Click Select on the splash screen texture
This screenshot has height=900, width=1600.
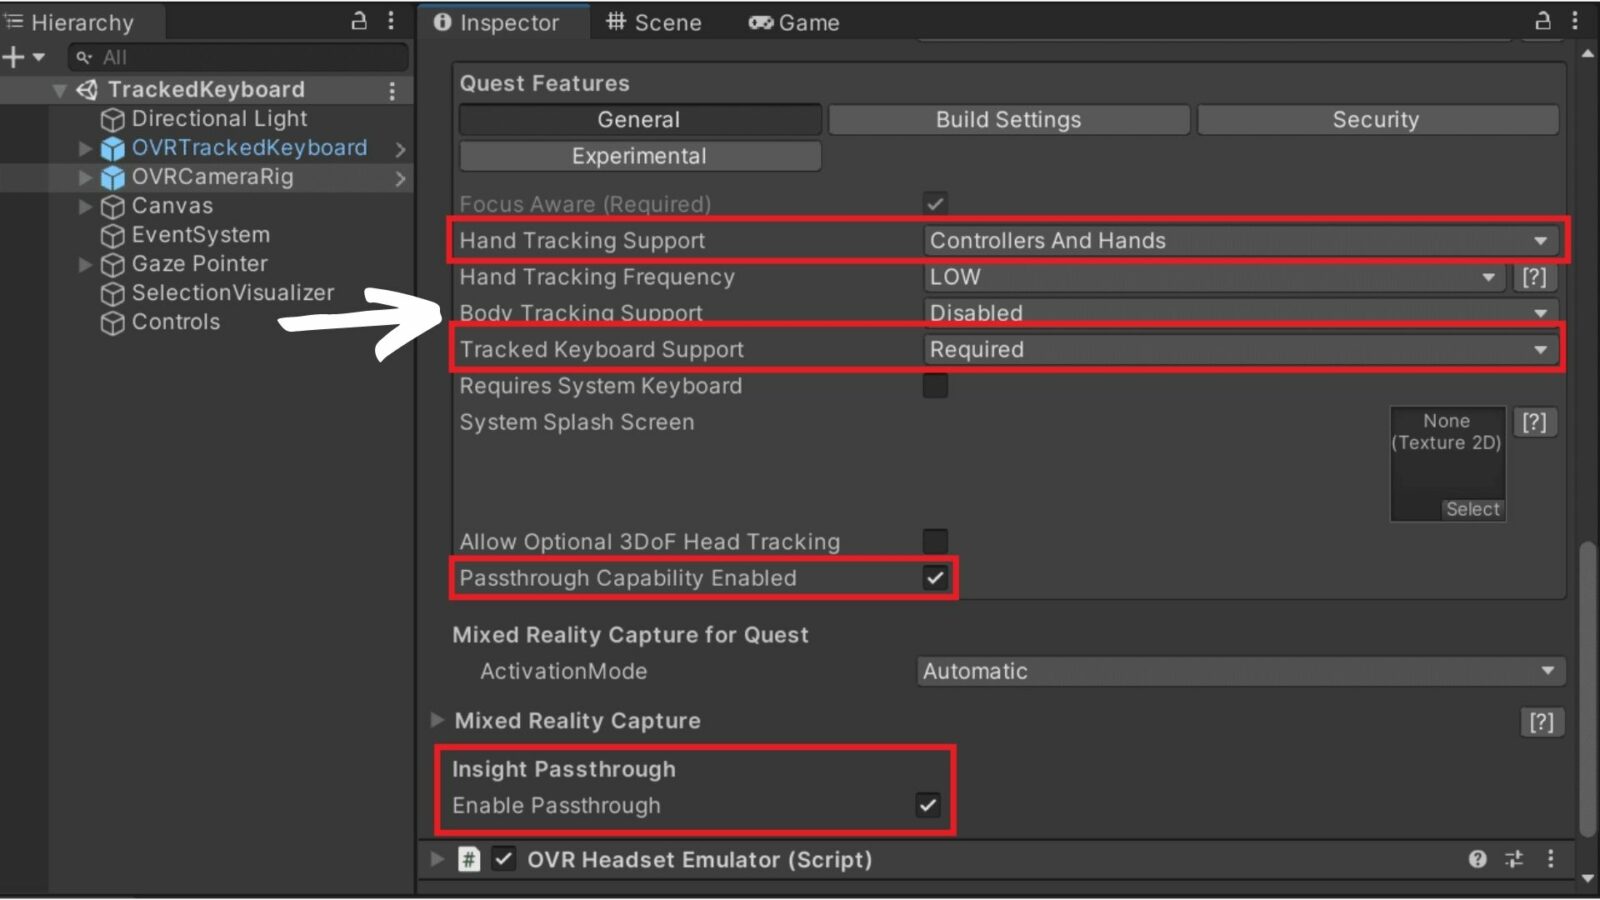pyautogui.click(x=1472, y=509)
